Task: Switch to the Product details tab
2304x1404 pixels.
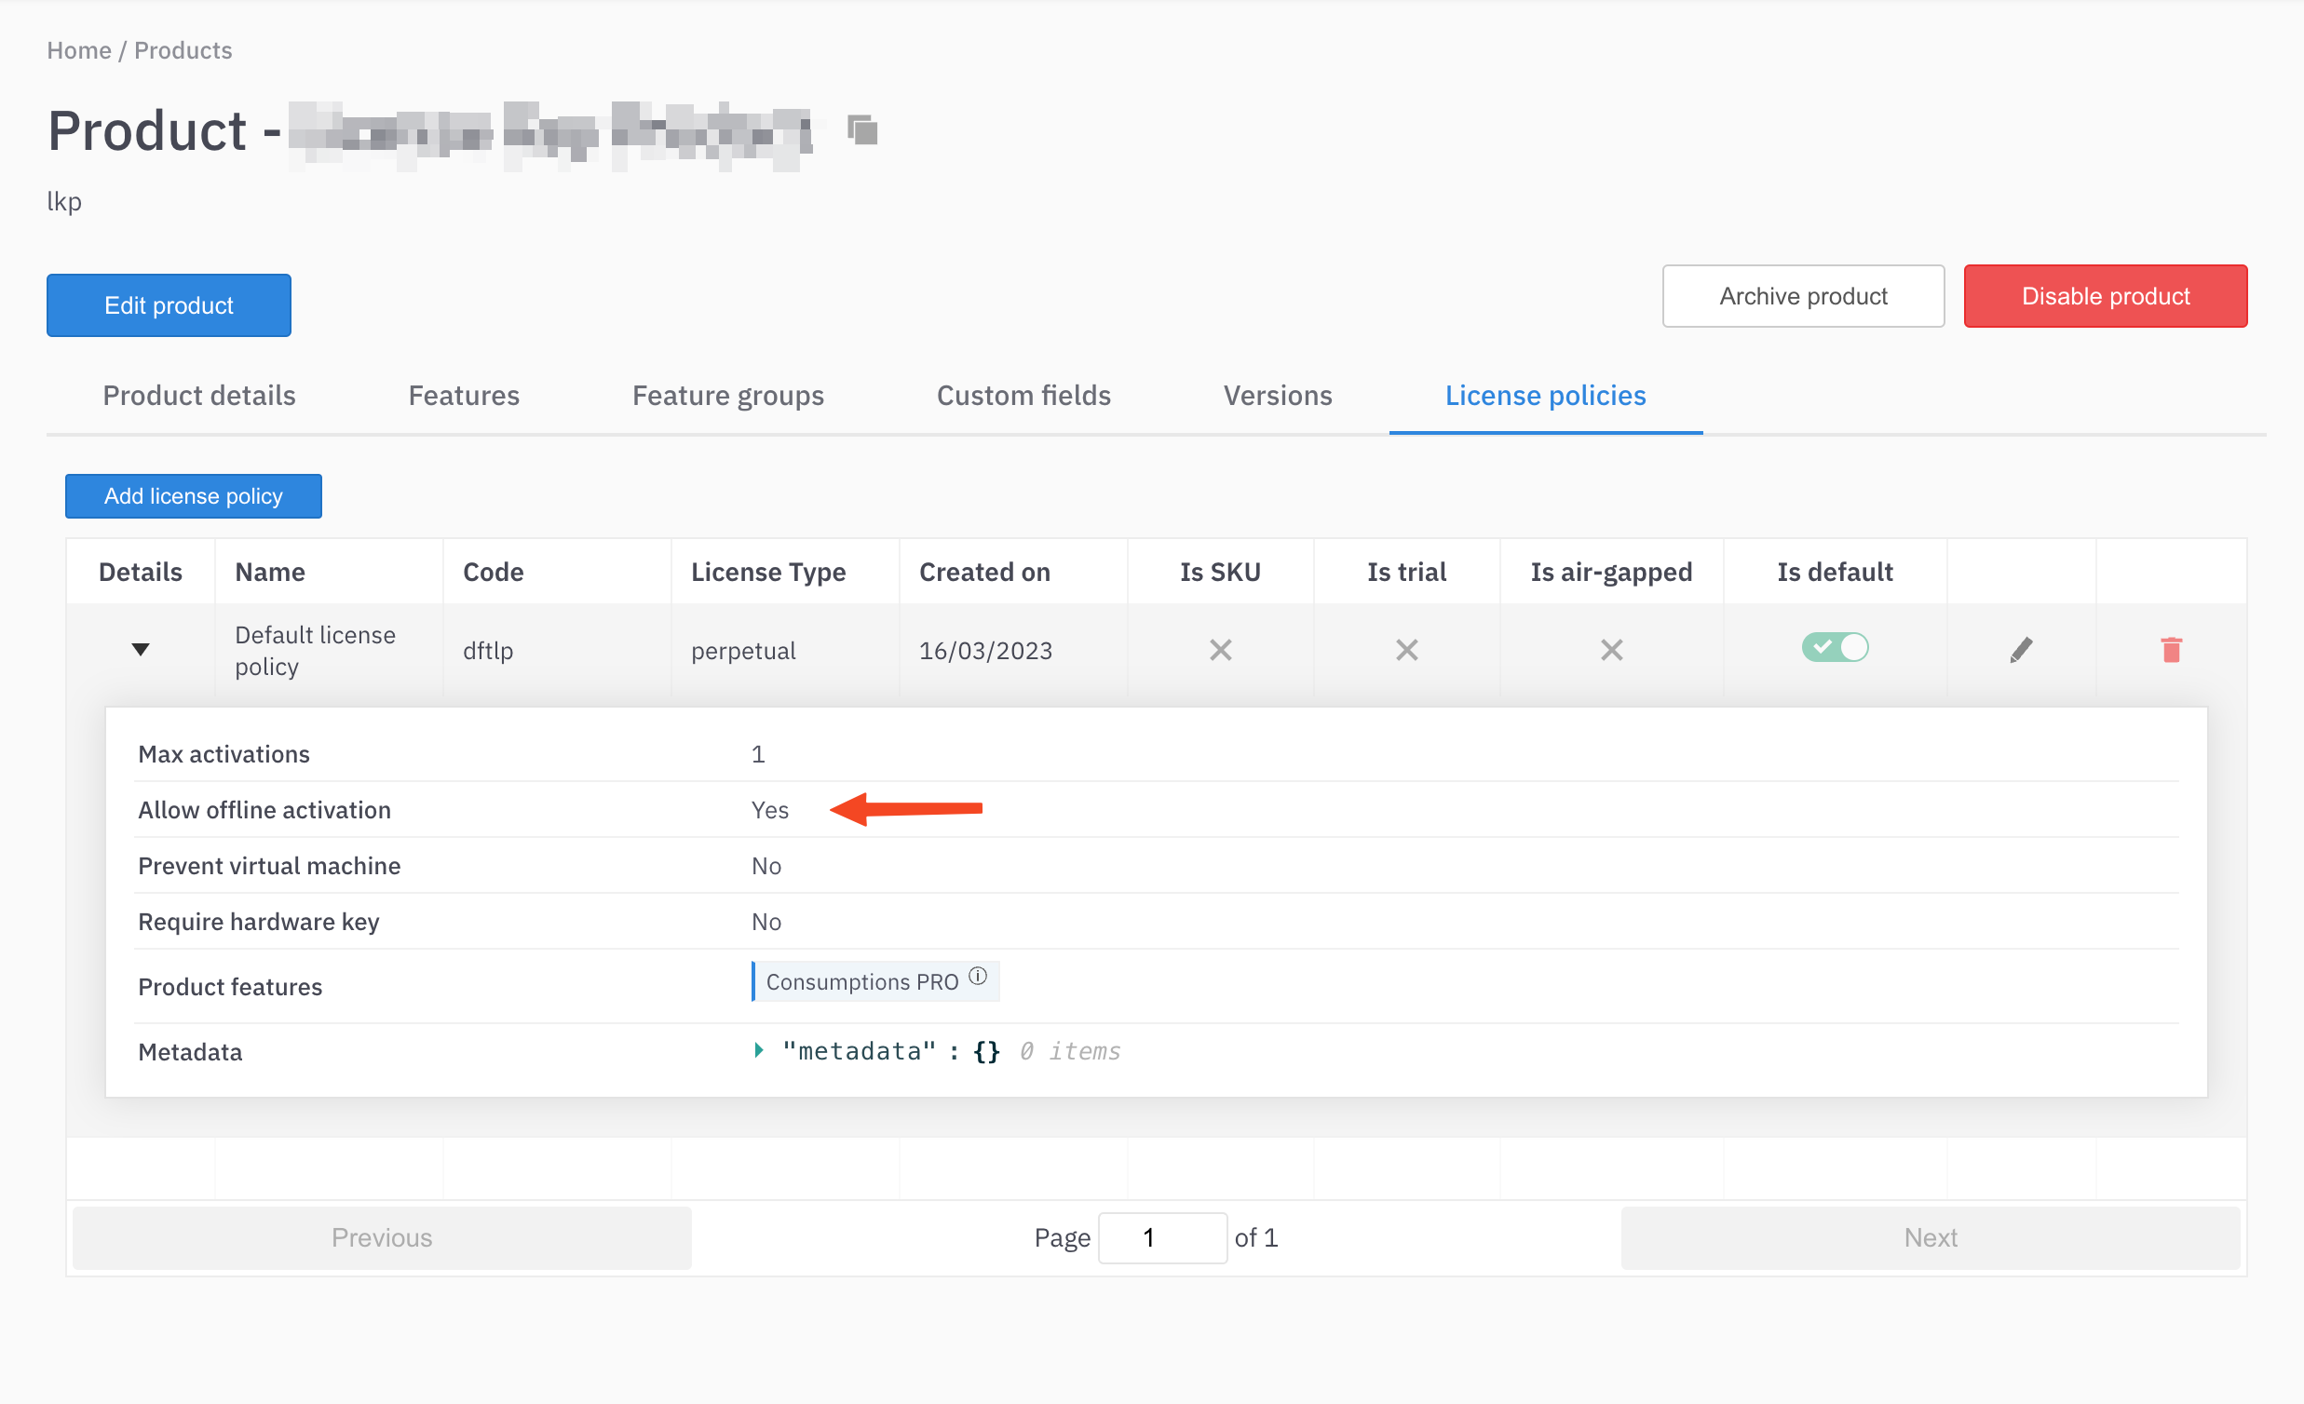Action: click(x=199, y=396)
